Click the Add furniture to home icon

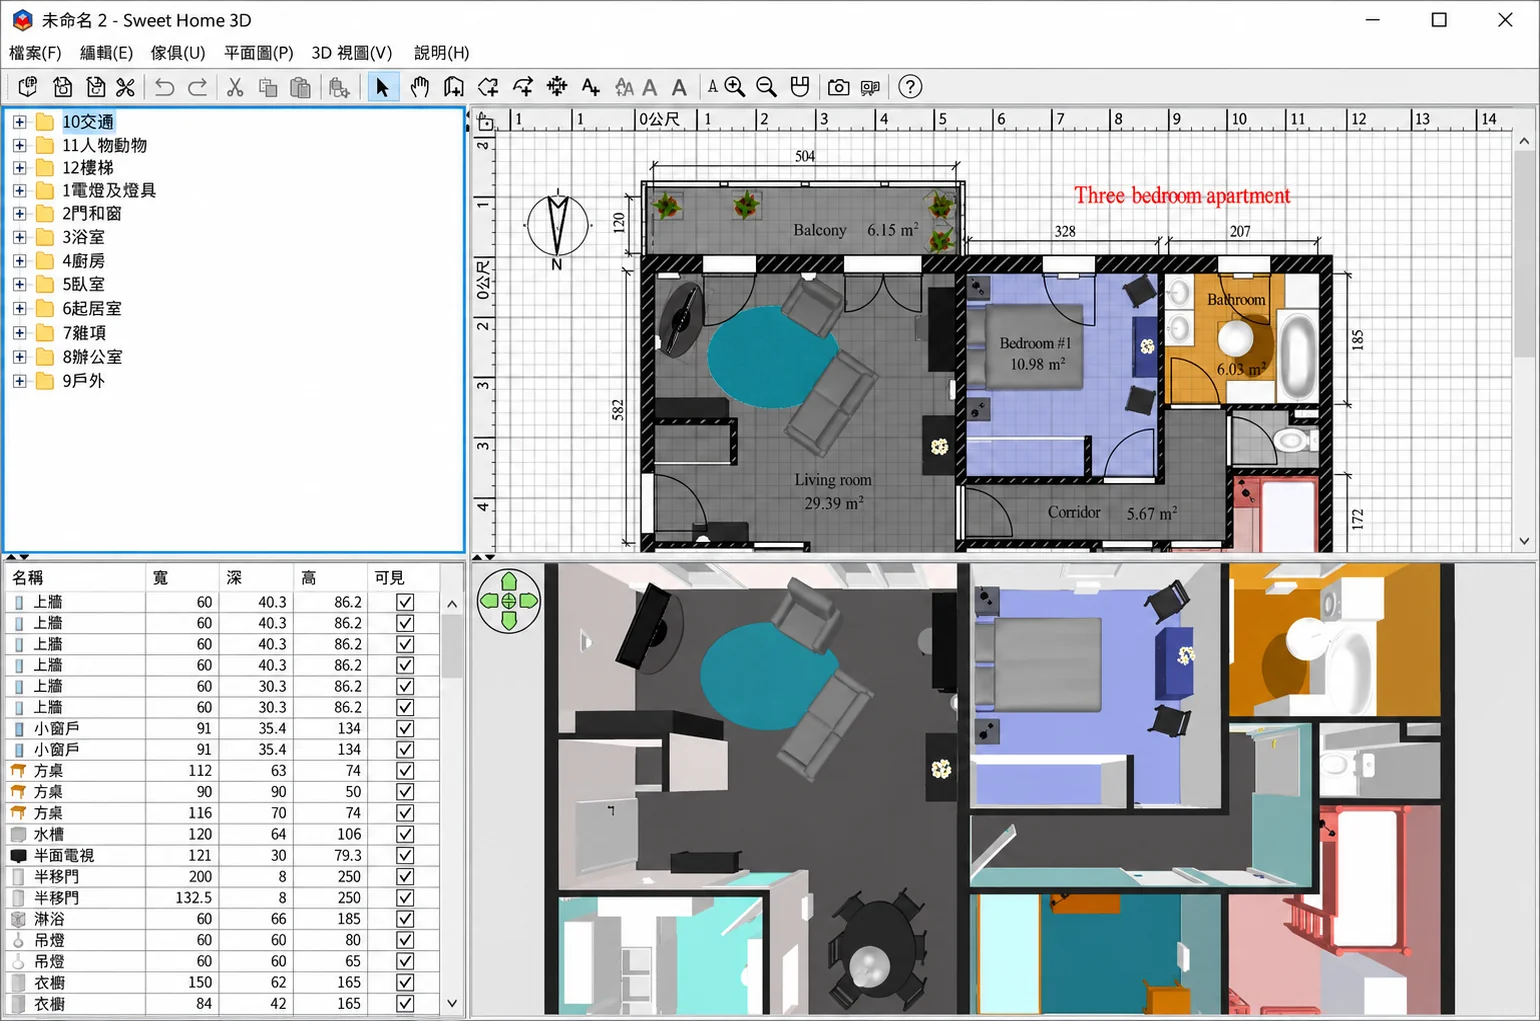339,87
